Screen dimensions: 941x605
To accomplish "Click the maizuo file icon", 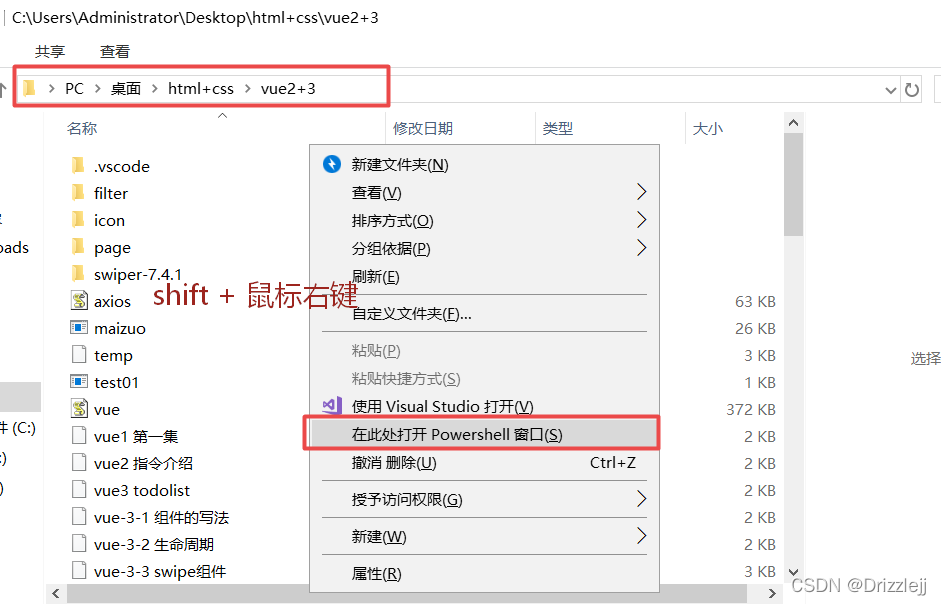I will tap(79, 328).
